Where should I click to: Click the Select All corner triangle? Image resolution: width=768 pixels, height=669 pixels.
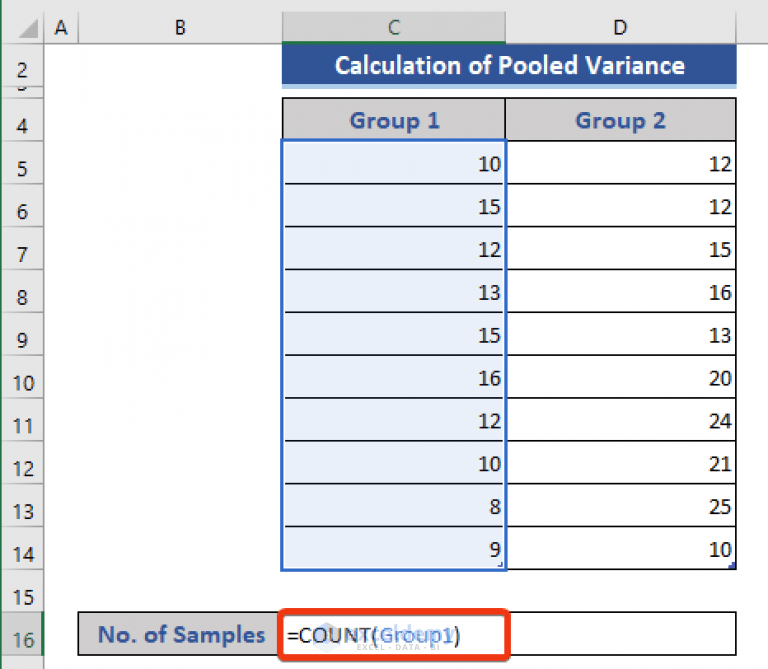[x=28, y=28]
